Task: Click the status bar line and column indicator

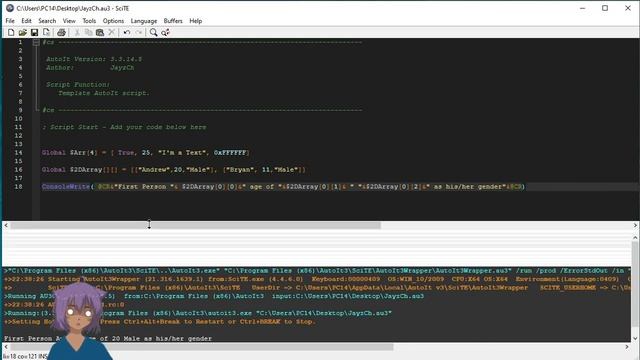Action: click(x=25, y=356)
